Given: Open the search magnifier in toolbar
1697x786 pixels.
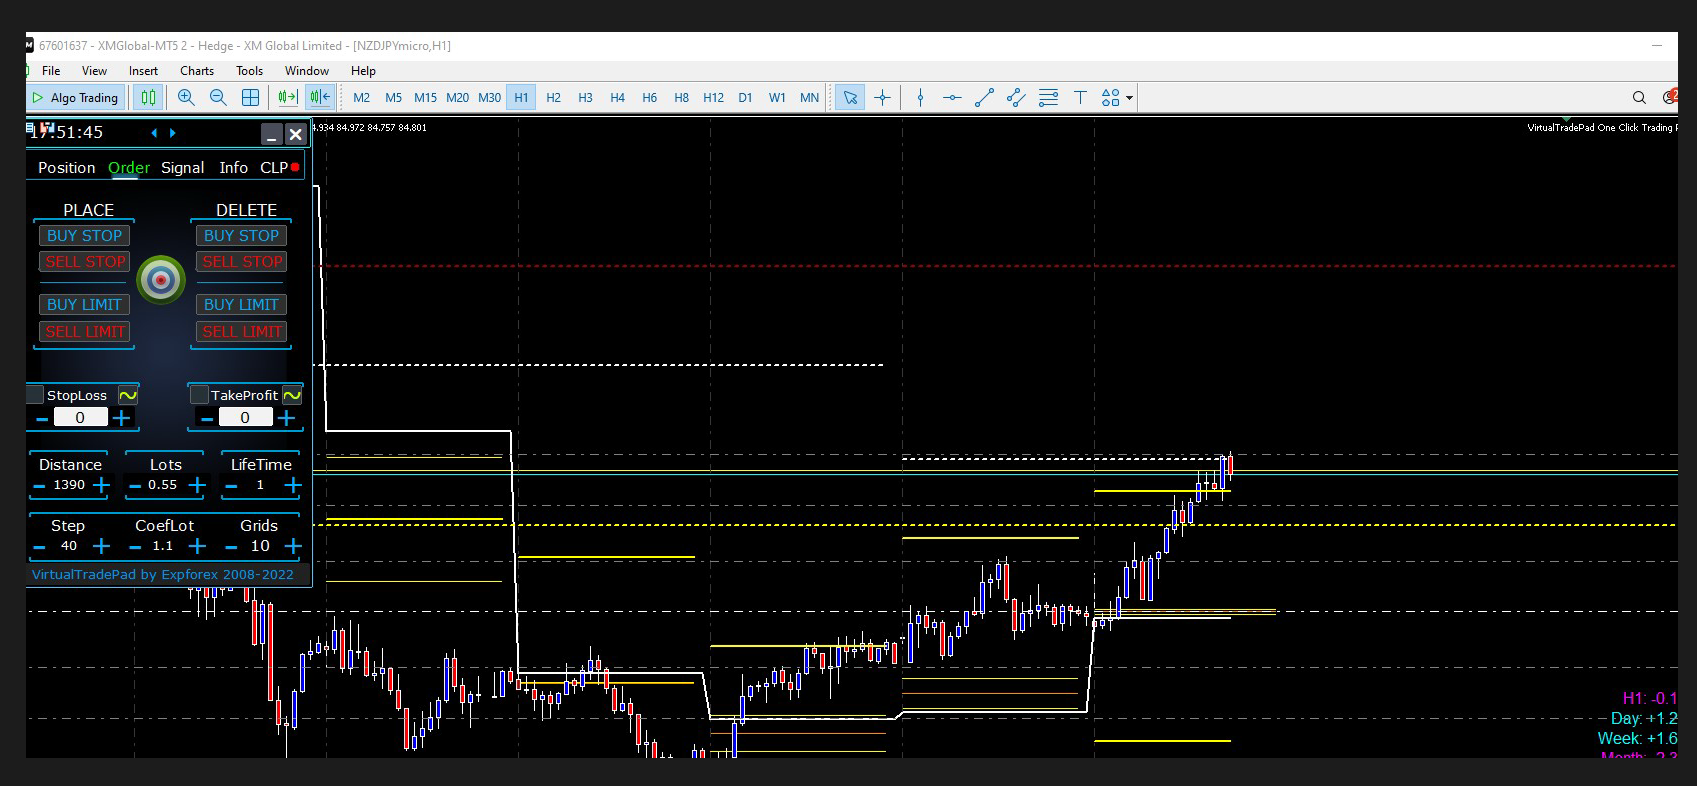Looking at the screenshot, I should (1639, 97).
